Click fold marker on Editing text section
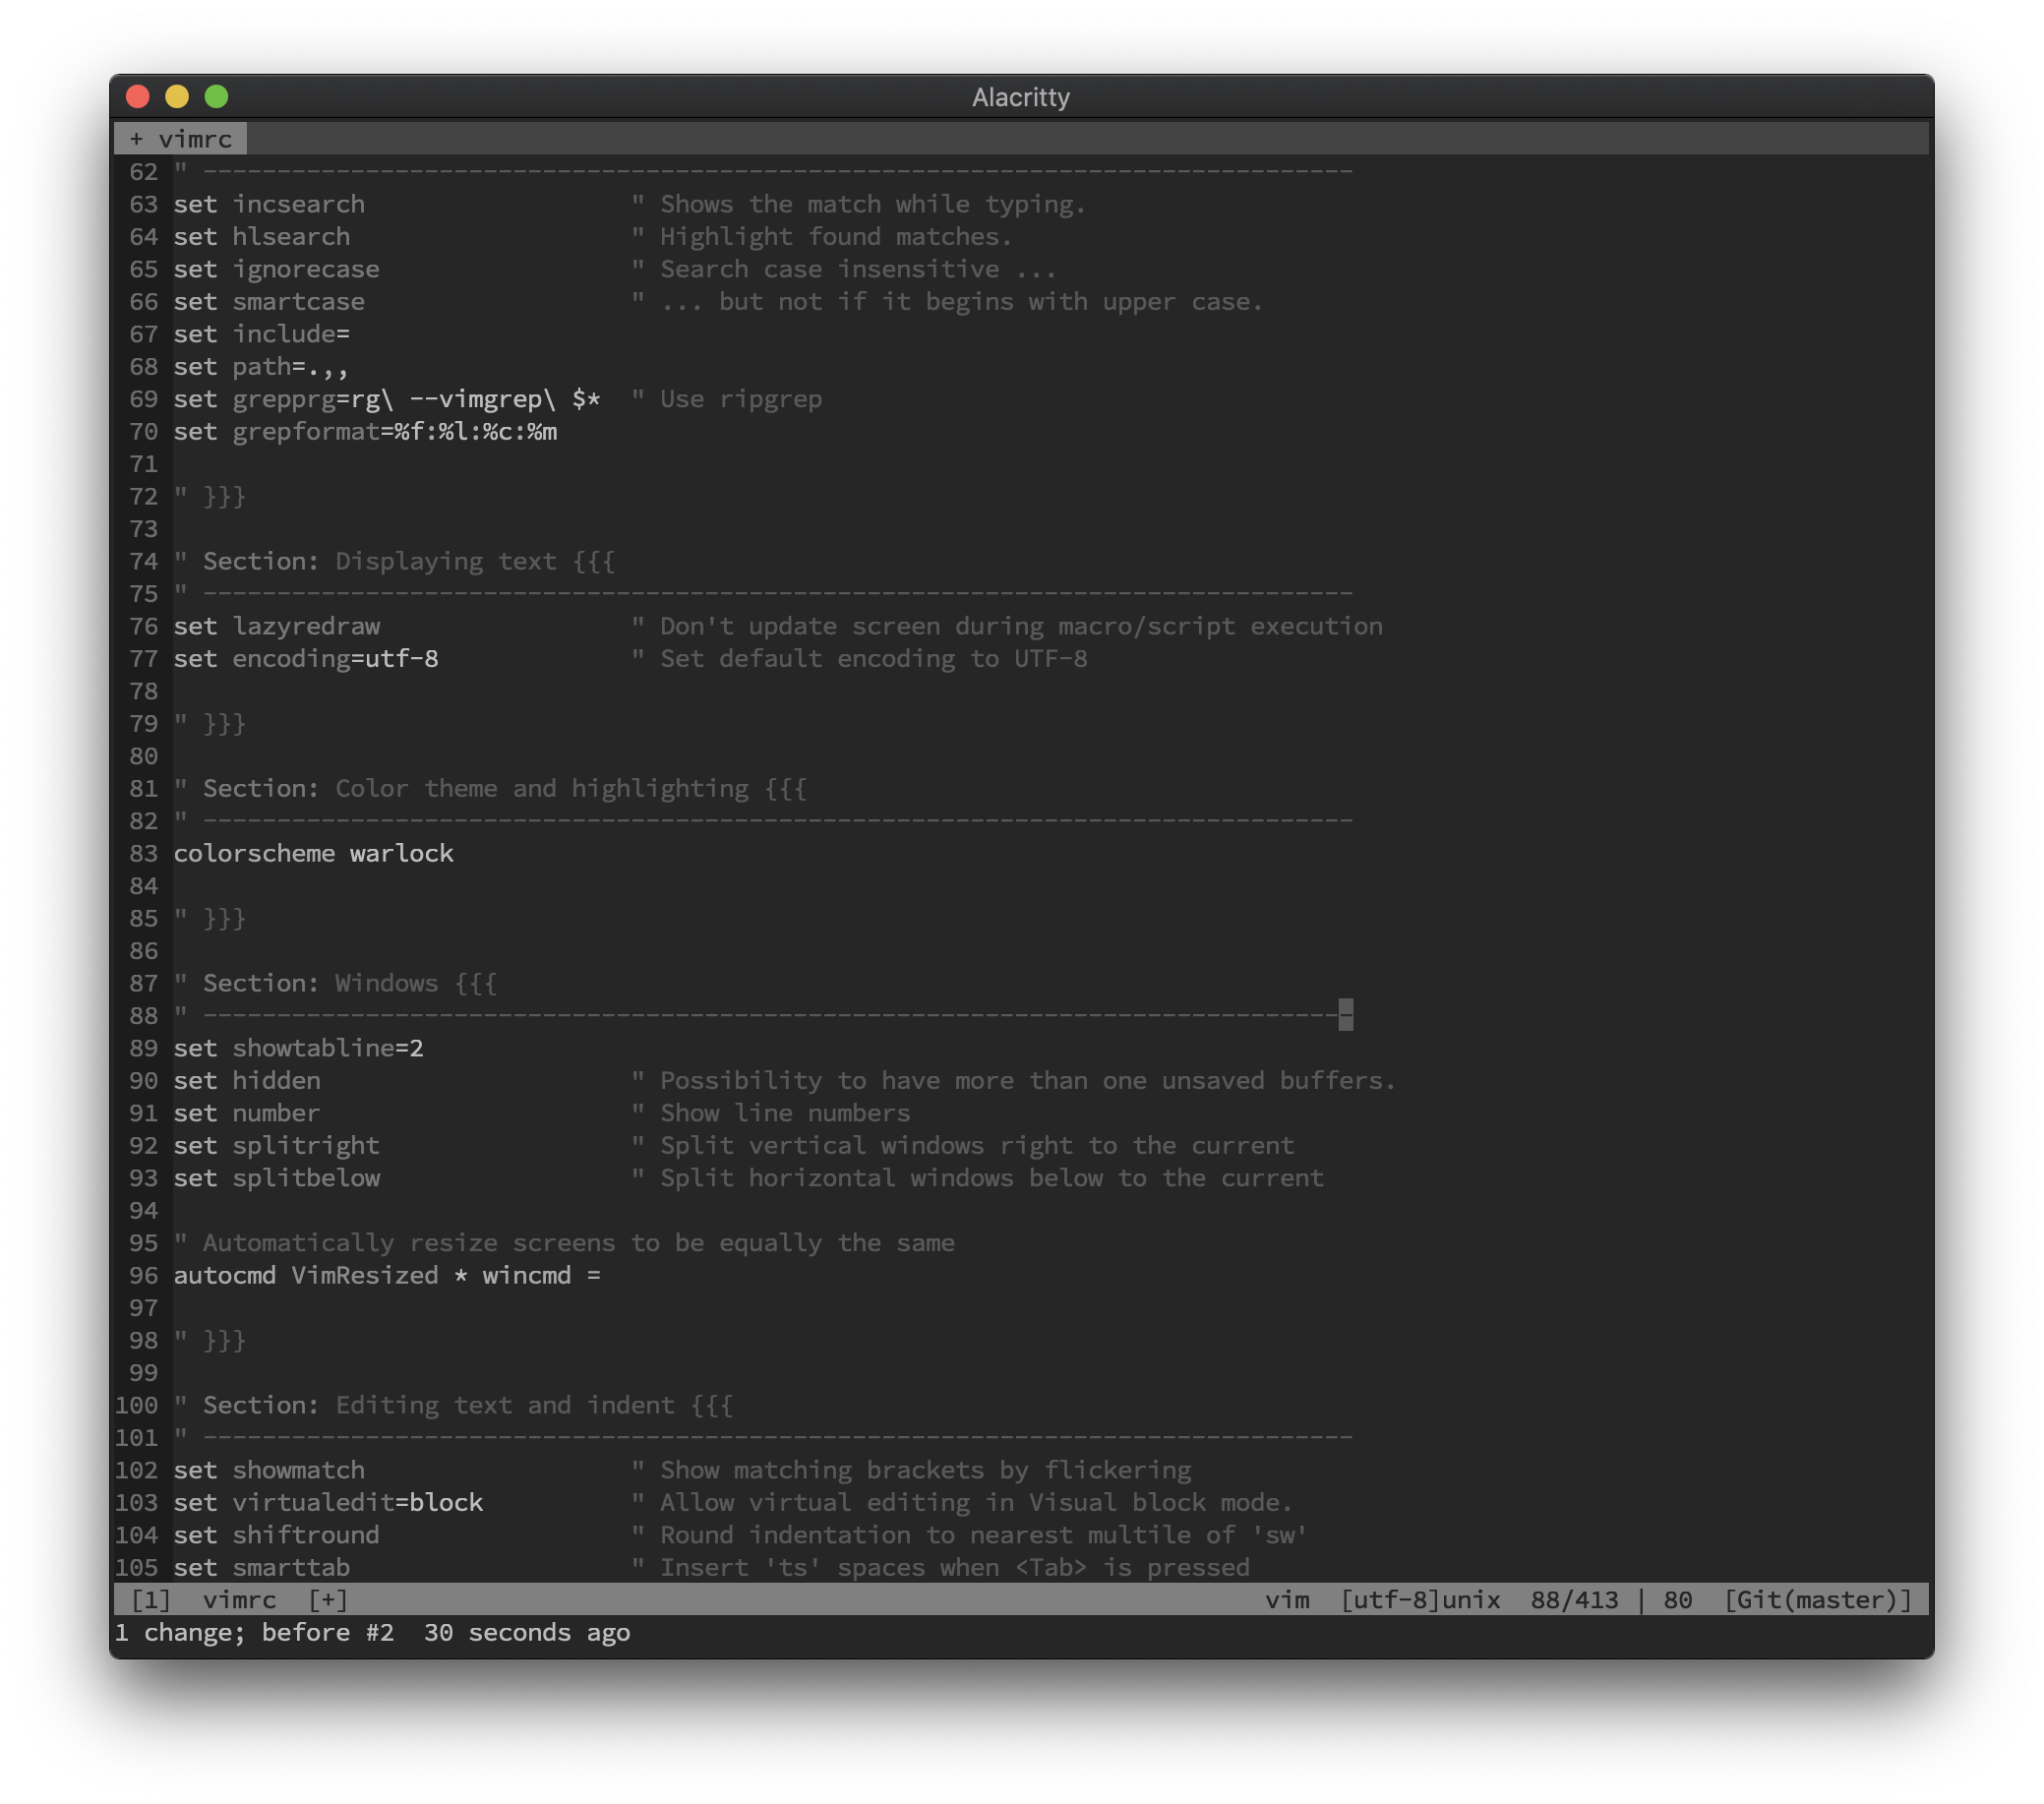The height and width of the screenshot is (1804, 2044). (x=712, y=1405)
